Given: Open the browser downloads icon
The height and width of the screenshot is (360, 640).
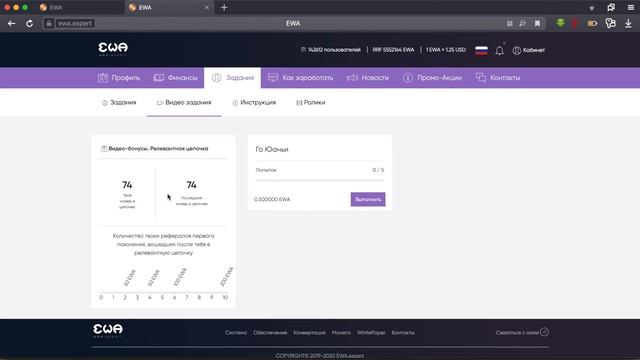Looking at the screenshot, I should 628,24.
